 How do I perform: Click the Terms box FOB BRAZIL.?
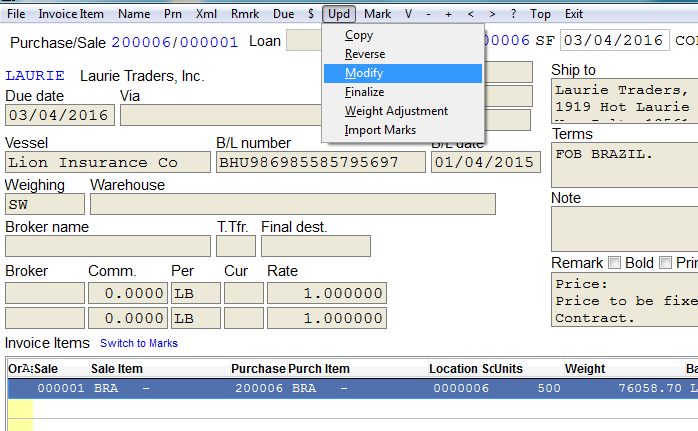click(x=625, y=165)
